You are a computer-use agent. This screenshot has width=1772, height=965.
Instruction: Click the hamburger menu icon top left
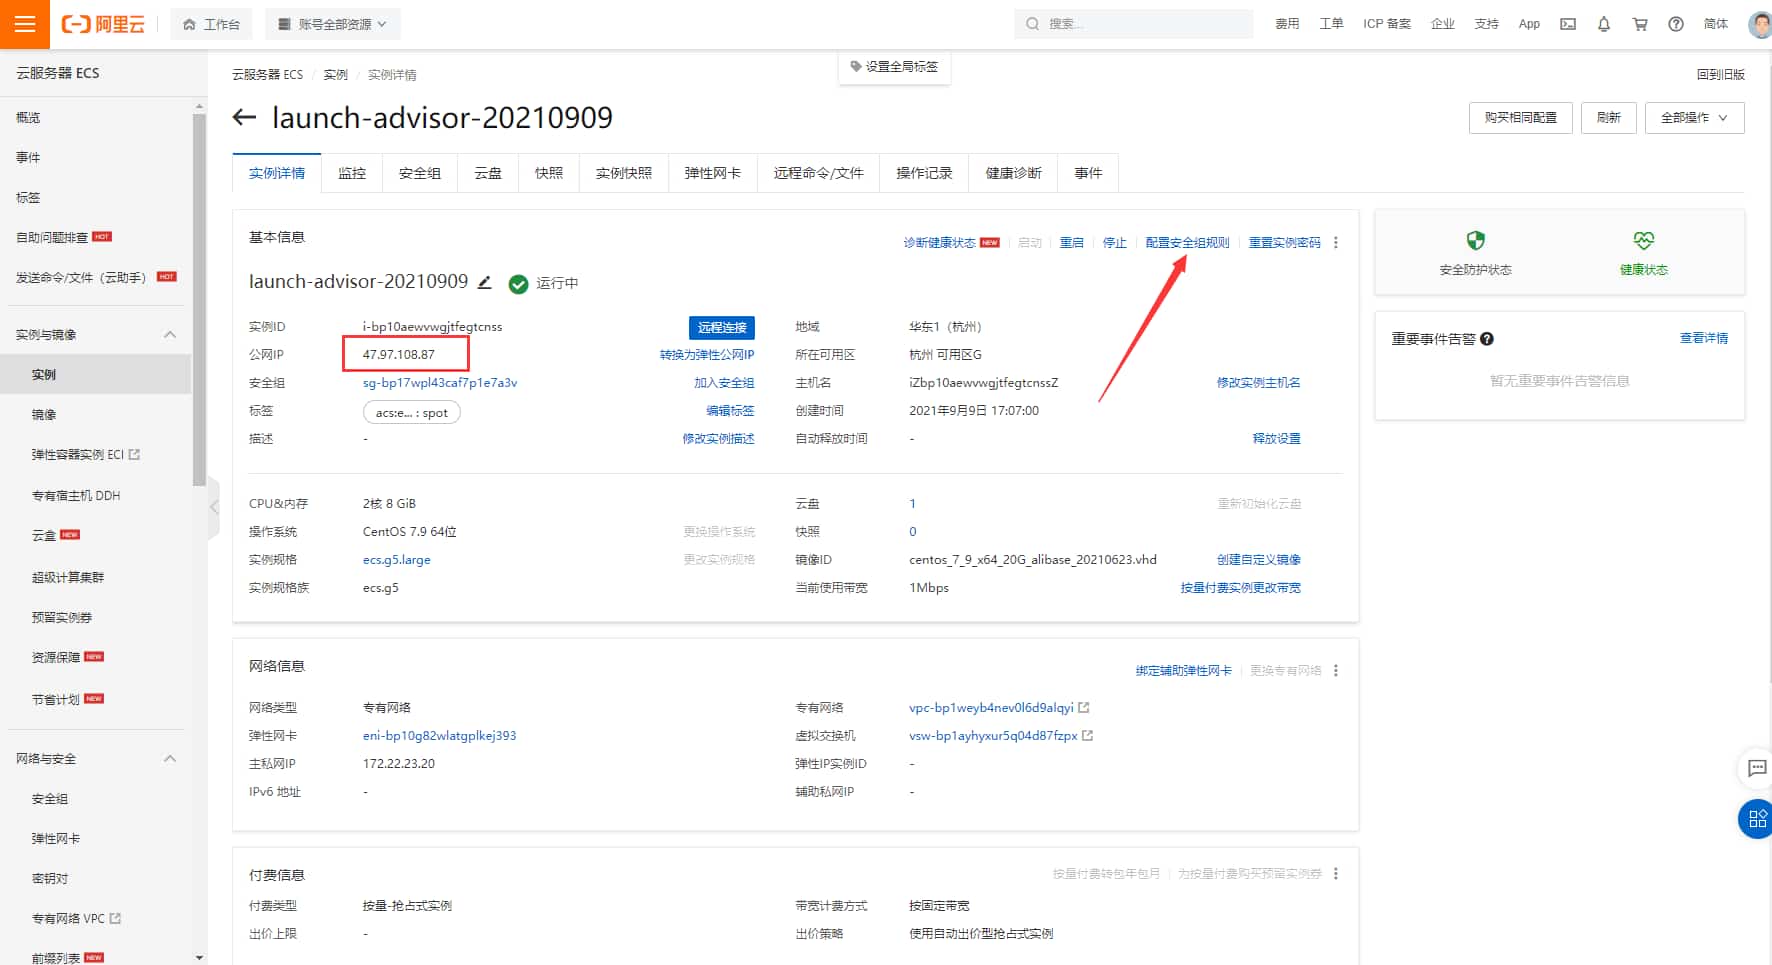25,24
